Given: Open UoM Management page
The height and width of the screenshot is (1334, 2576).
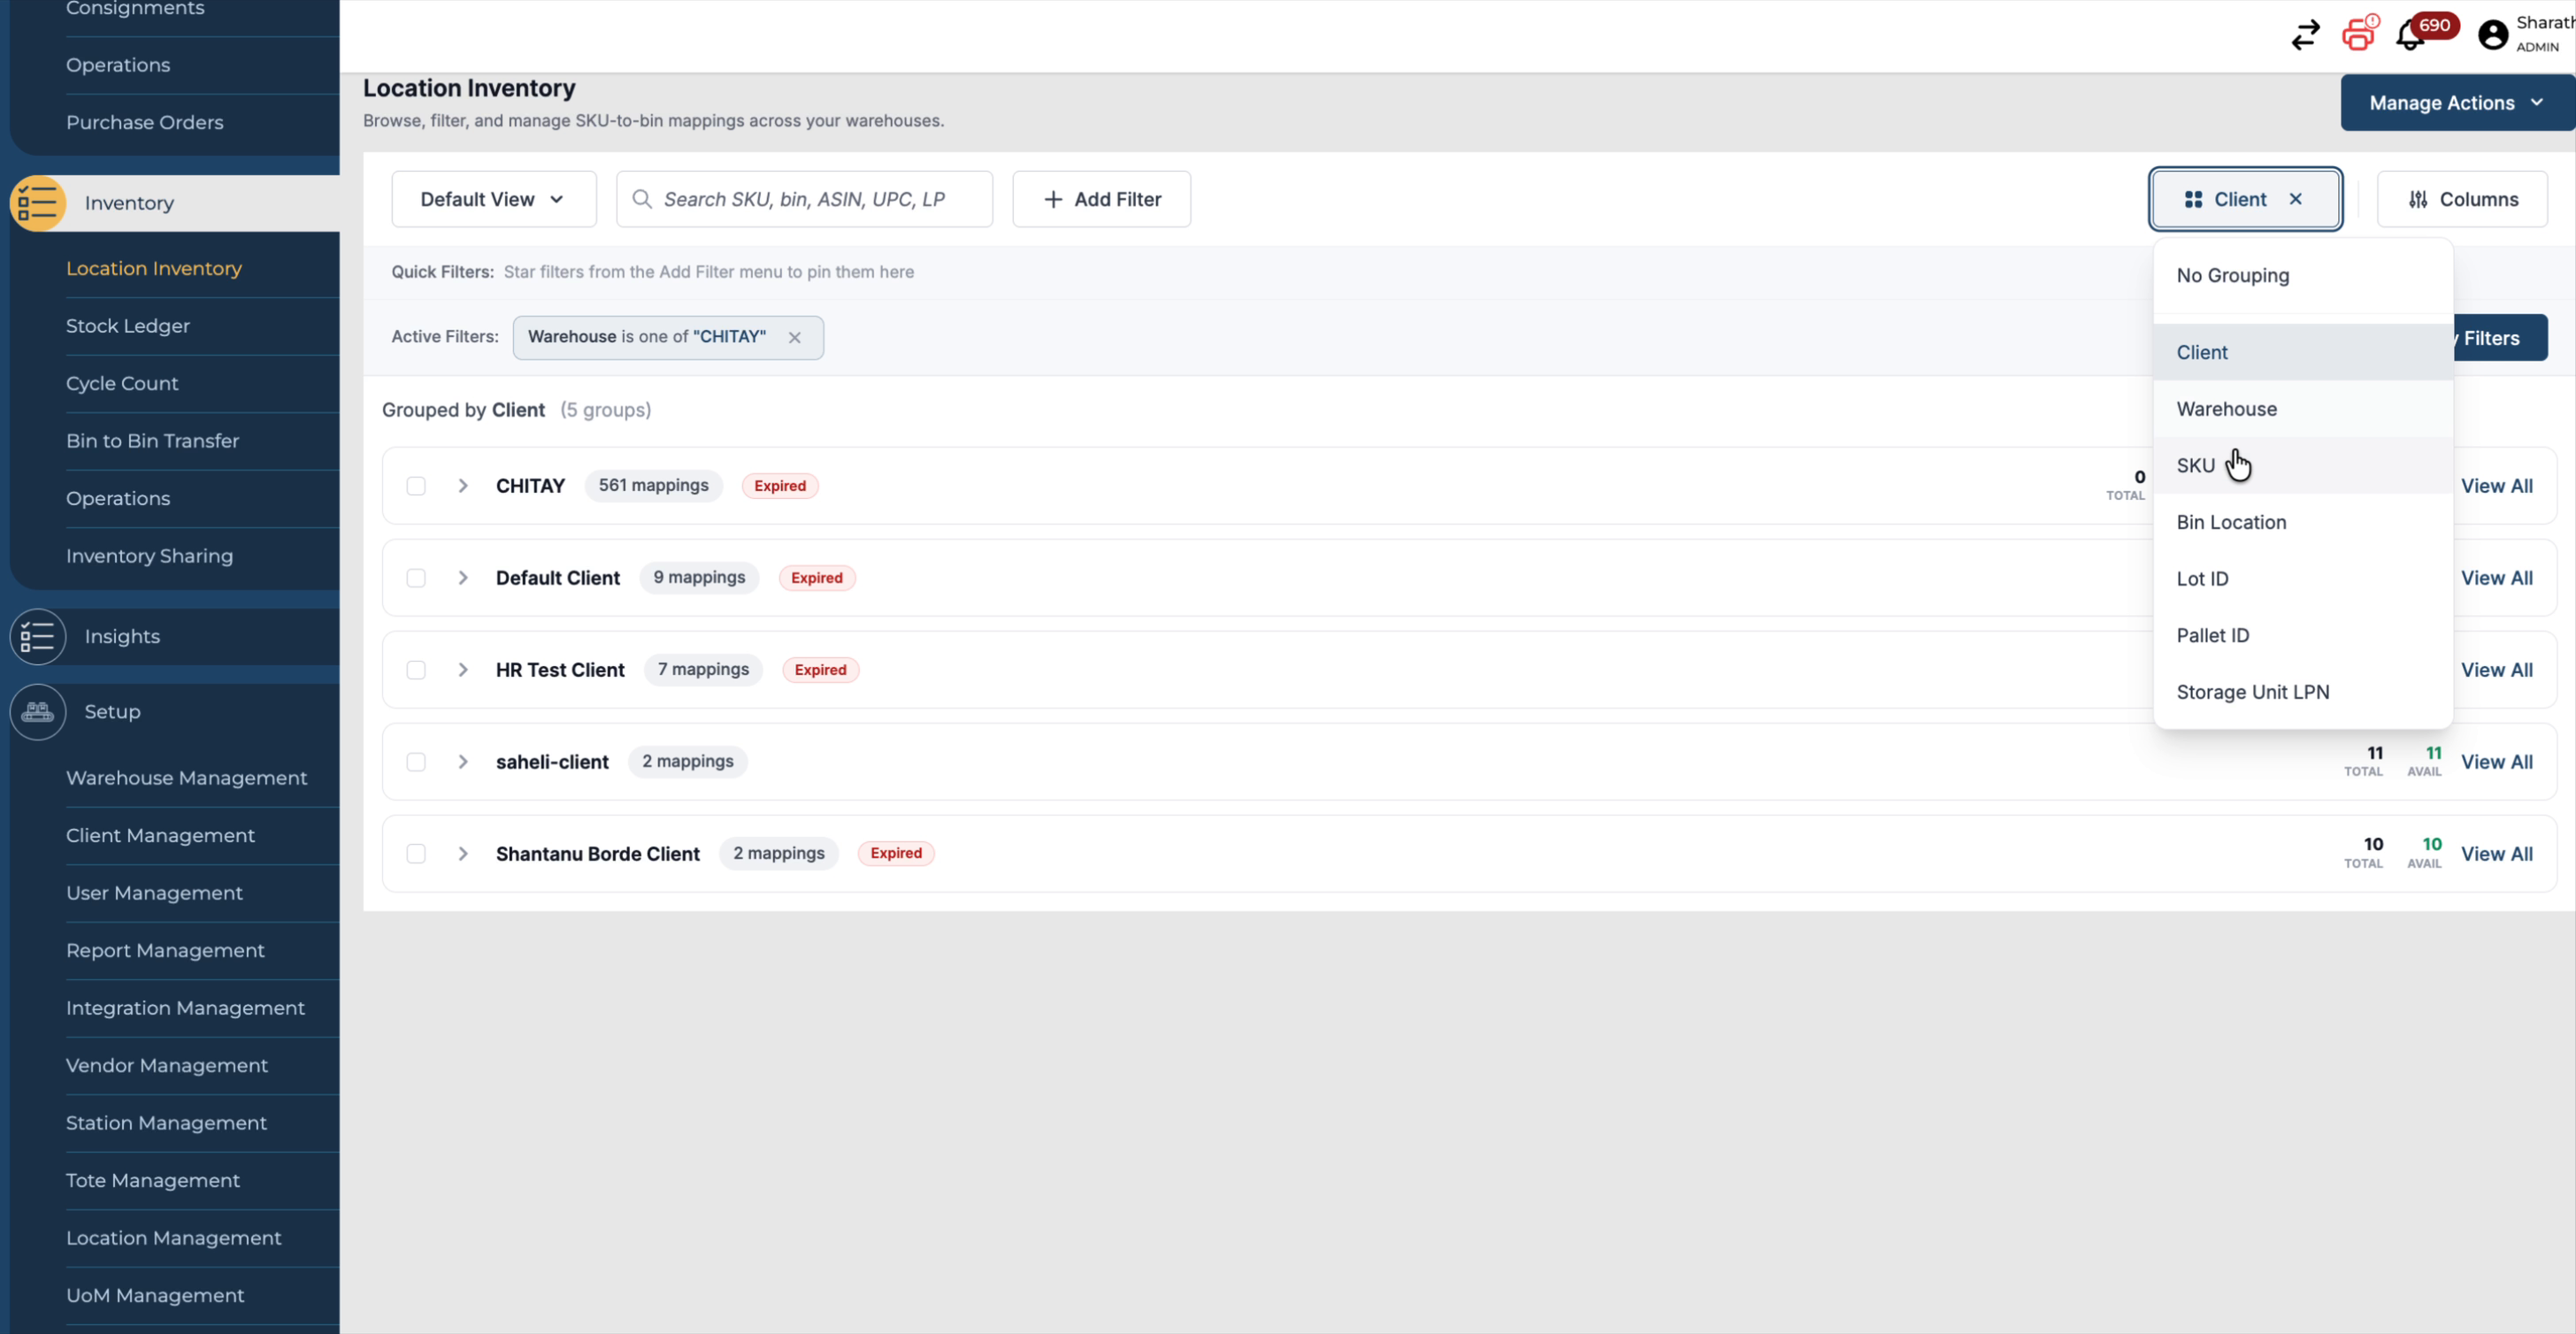Looking at the screenshot, I should click(x=155, y=1296).
